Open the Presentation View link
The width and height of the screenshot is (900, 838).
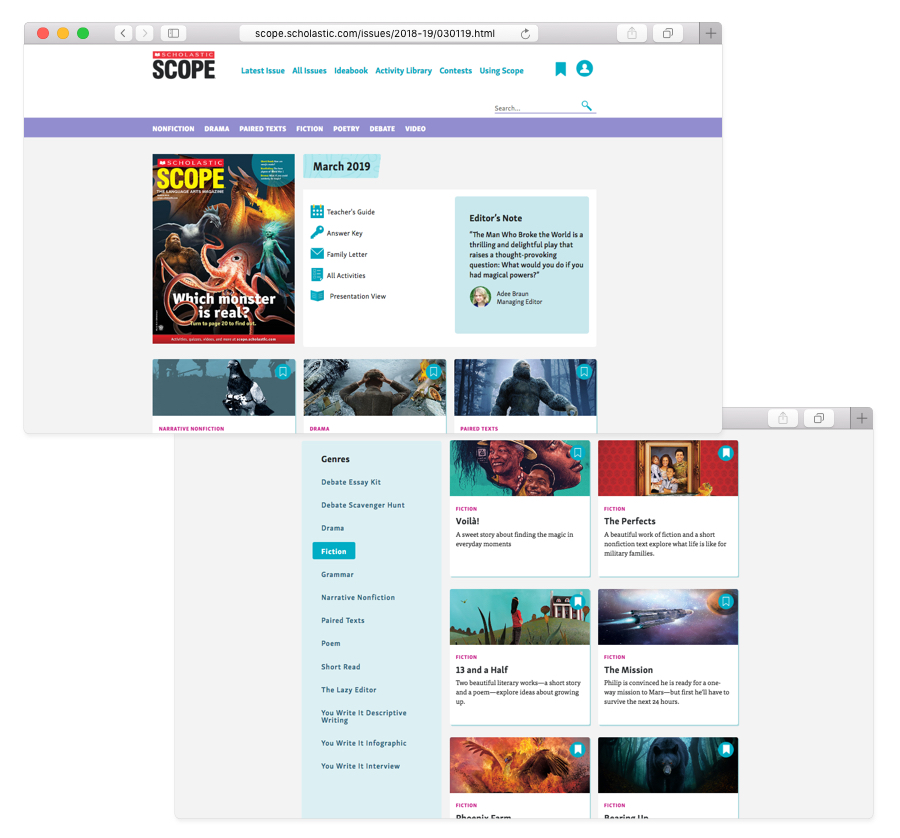(358, 296)
